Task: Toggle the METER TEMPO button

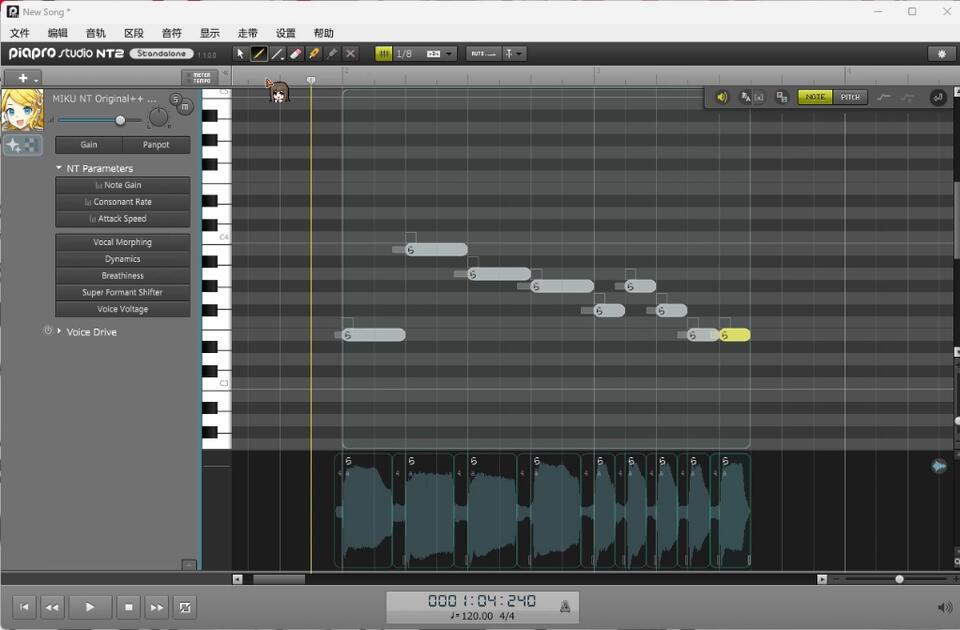Action: click(x=201, y=78)
